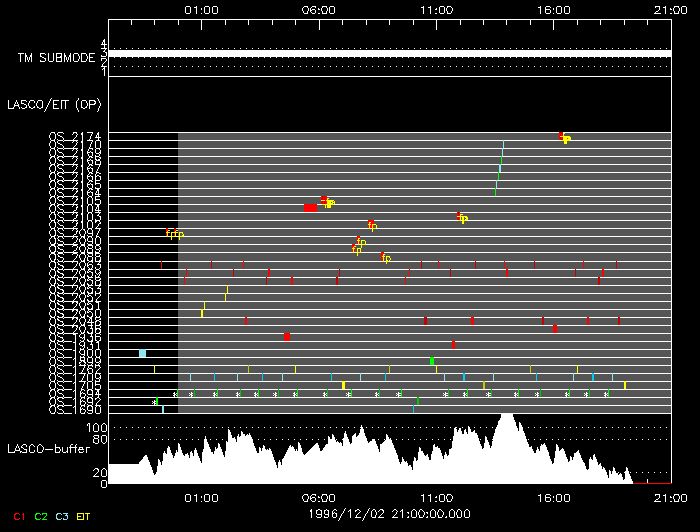The width and height of the screenshot is (700, 532).
Task: Select the OS_1690 row label
Action: click(x=75, y=410)
